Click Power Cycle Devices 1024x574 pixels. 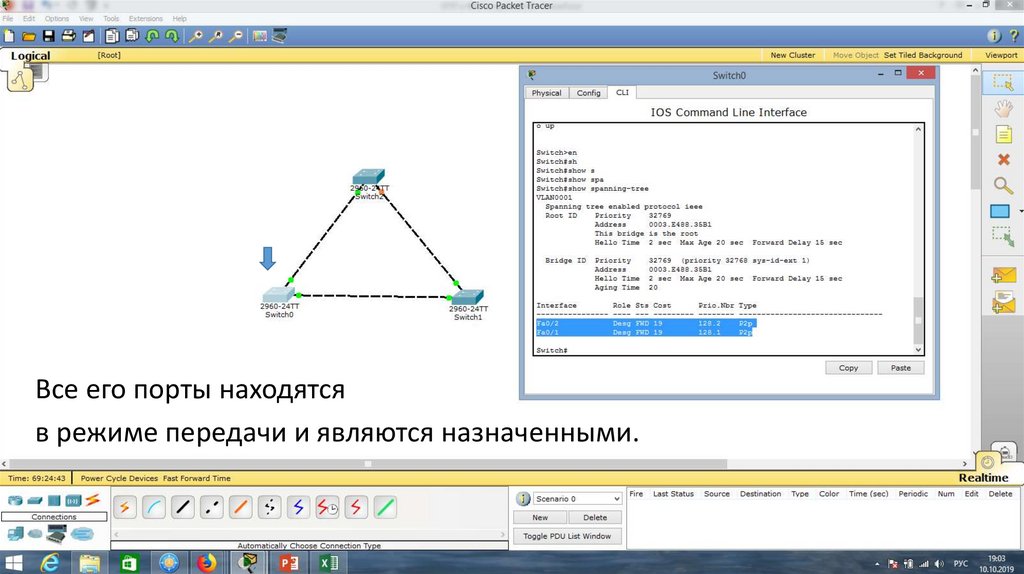120,478
